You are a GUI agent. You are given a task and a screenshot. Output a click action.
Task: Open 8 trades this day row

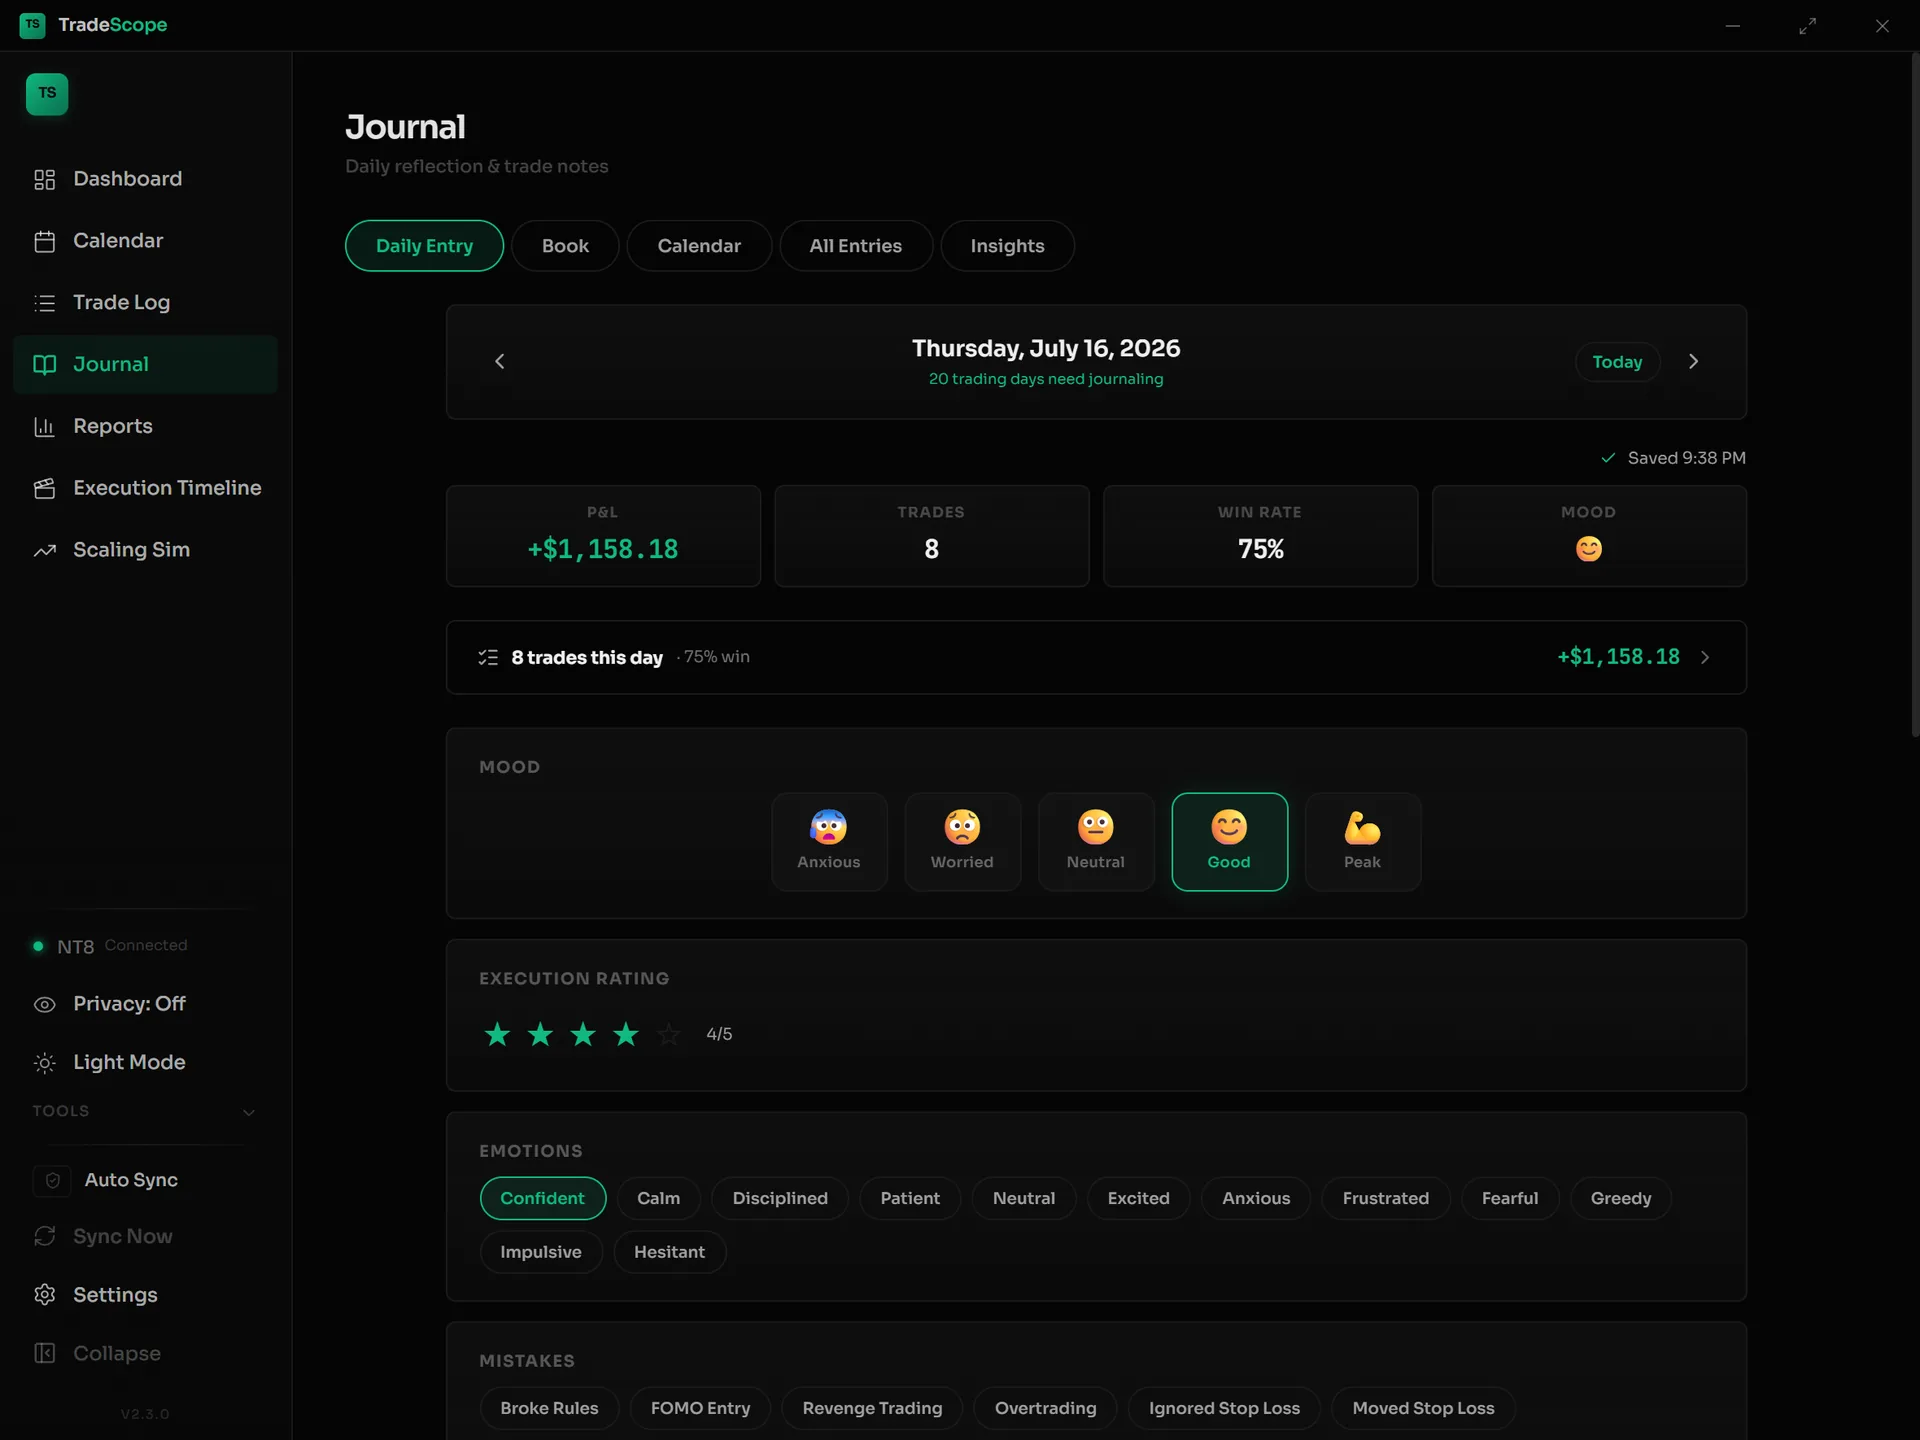click(x=1096, y=657)
